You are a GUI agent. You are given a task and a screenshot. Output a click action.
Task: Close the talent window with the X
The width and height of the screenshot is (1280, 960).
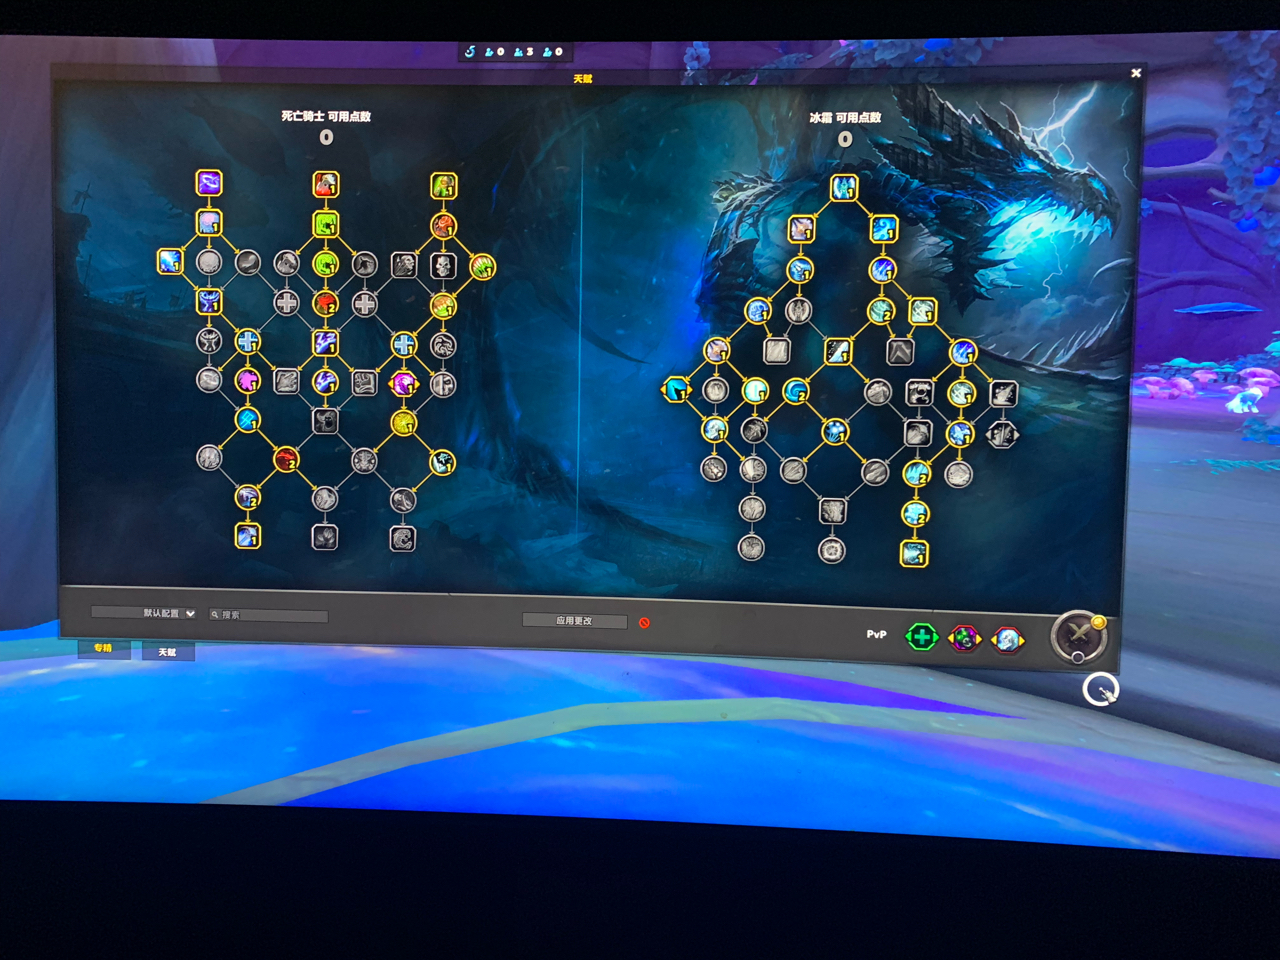point(1136,73)
